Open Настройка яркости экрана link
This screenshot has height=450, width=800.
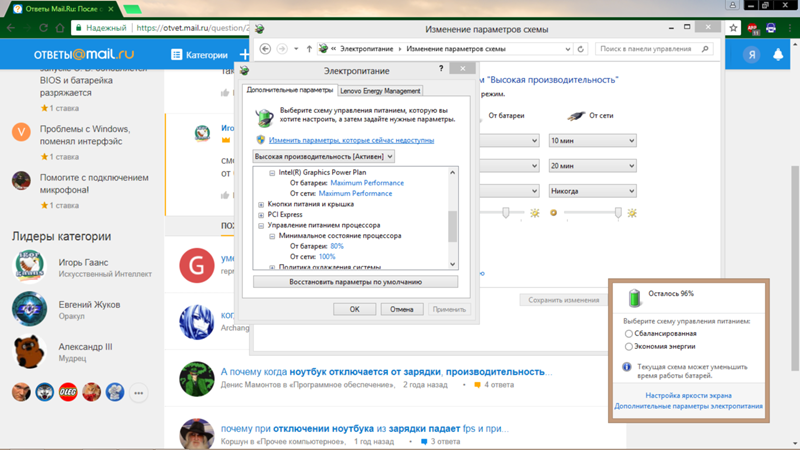(x=688, y=395)
